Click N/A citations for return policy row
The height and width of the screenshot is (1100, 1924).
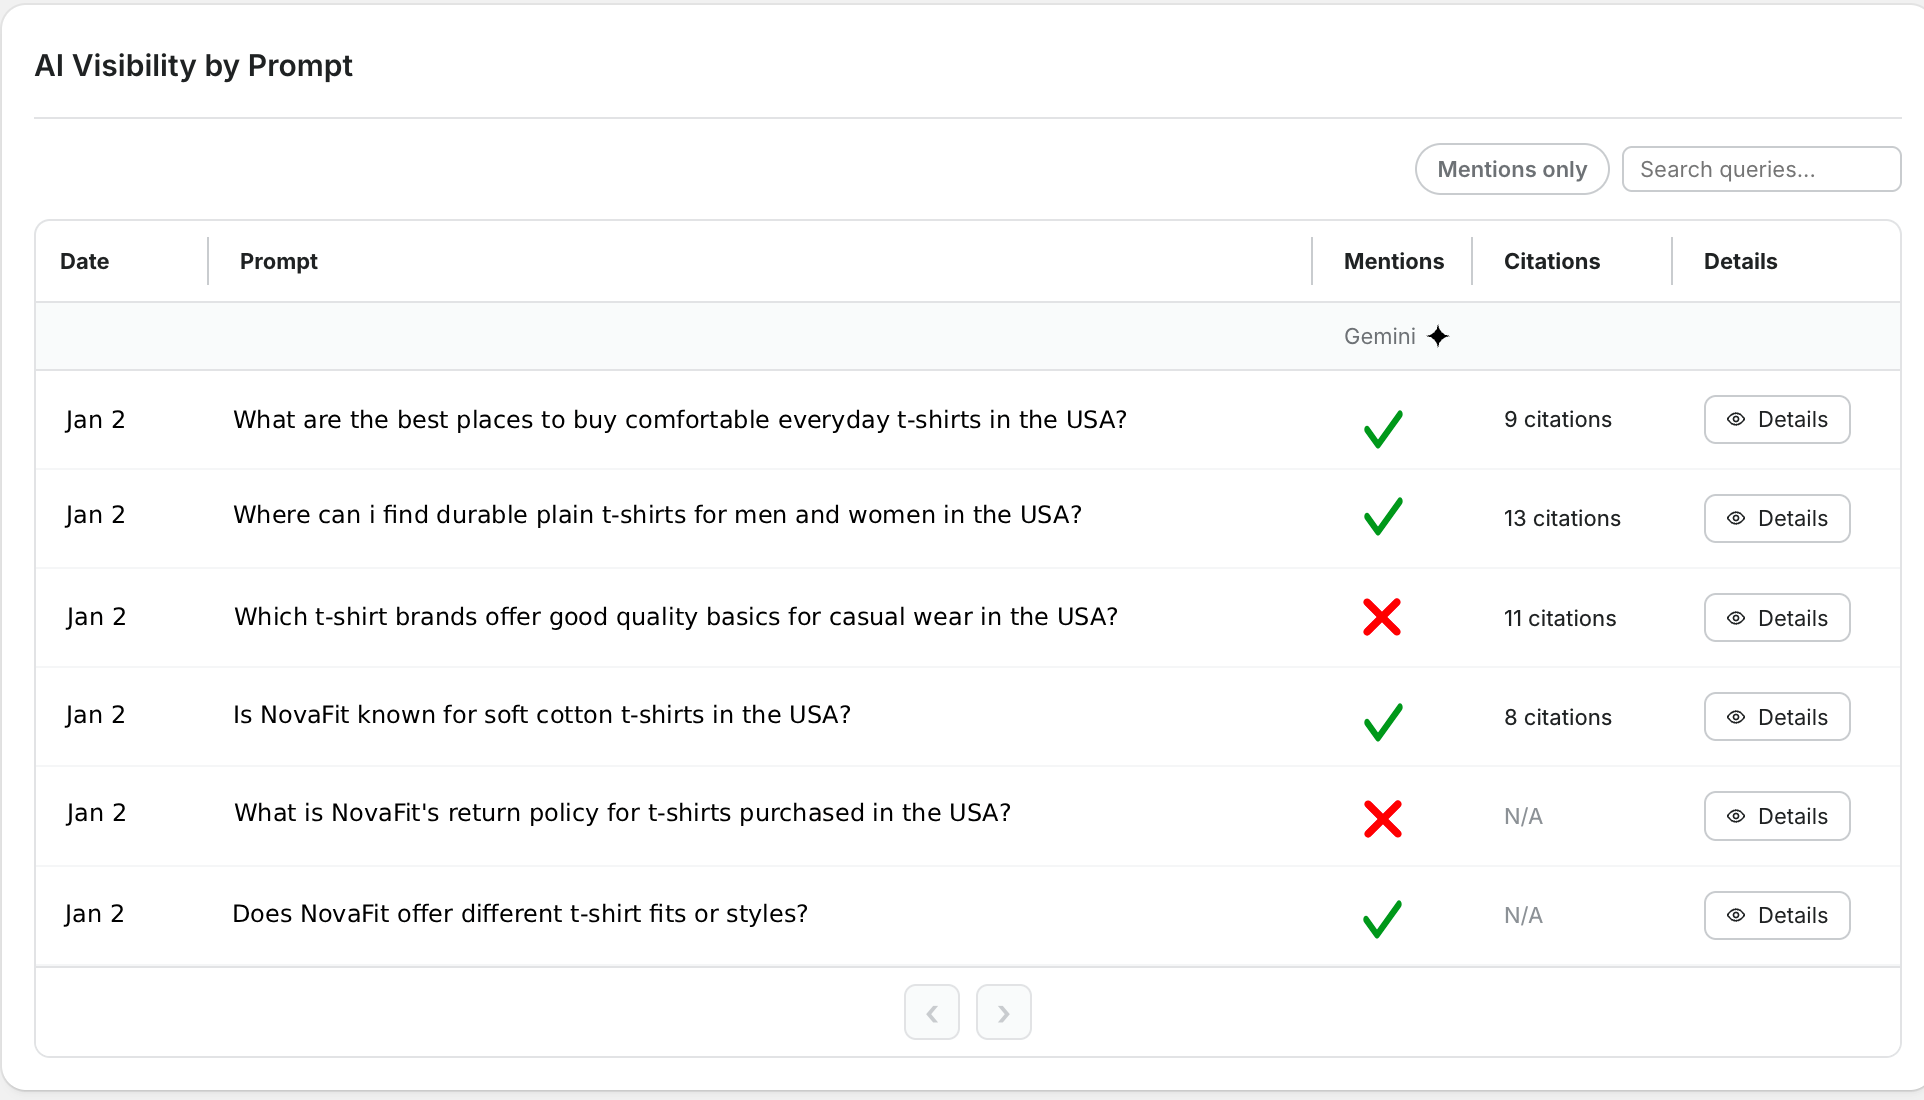click(x=1523, y=816)
